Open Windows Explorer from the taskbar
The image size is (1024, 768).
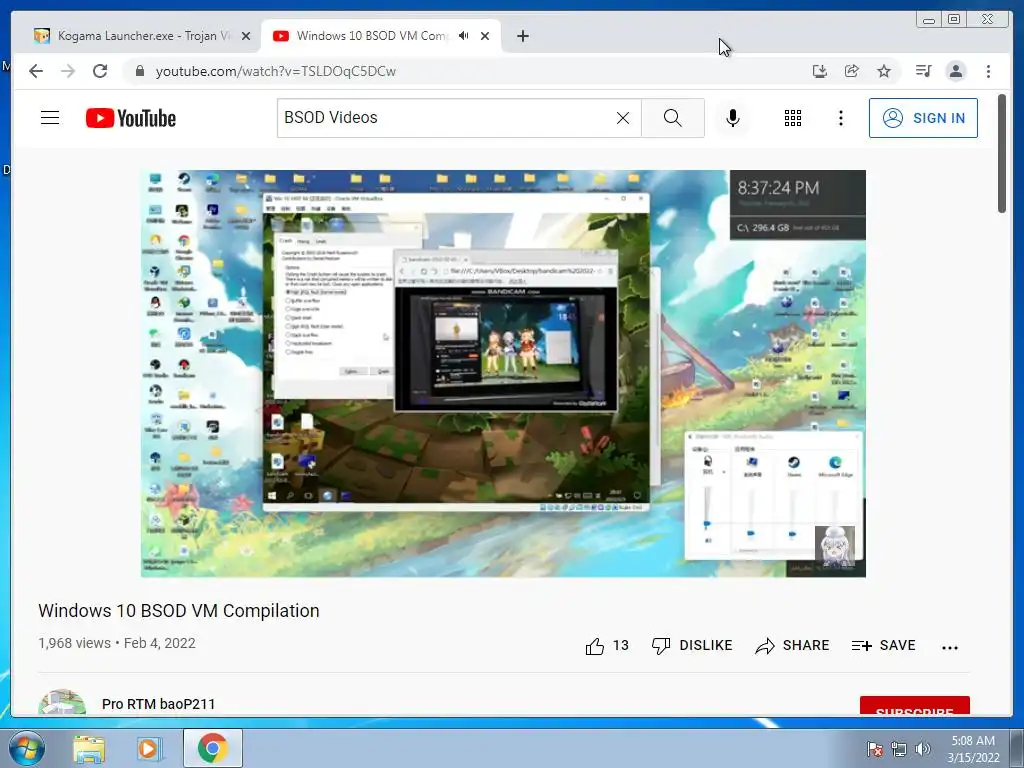(x=89, y=748)
